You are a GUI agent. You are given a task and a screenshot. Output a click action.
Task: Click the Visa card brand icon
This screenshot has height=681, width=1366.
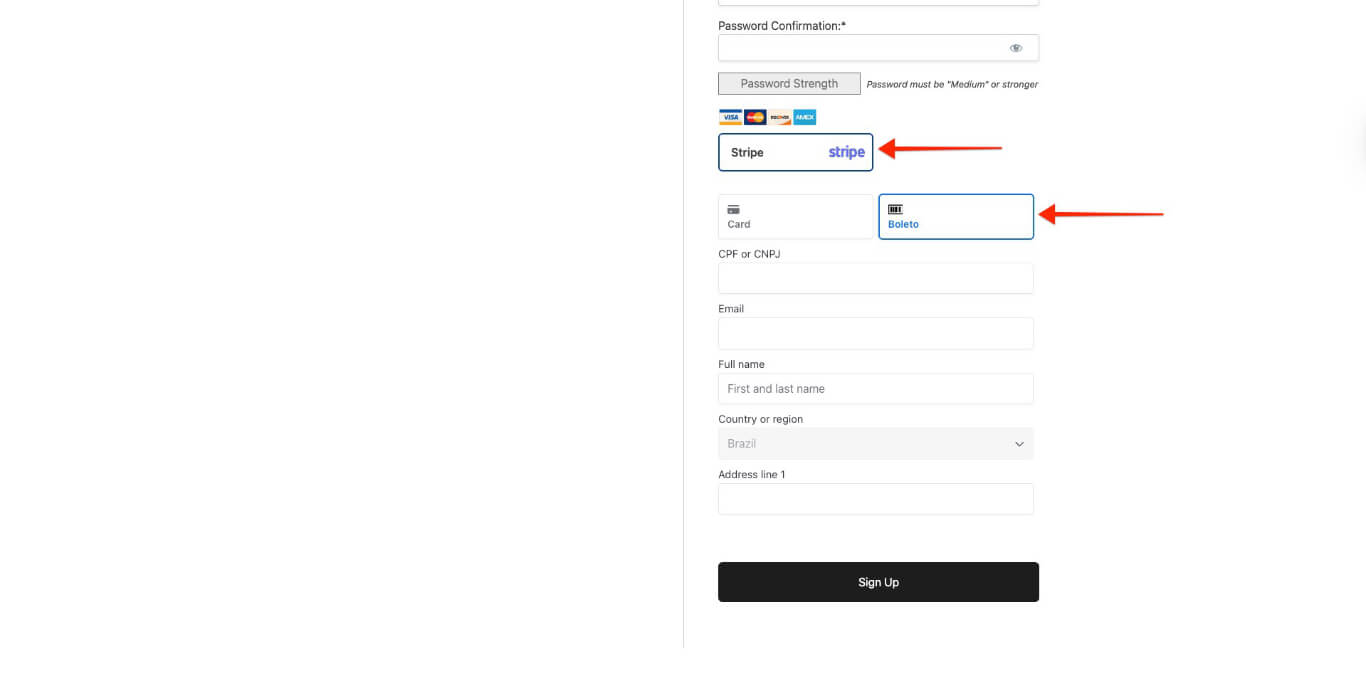730,117
